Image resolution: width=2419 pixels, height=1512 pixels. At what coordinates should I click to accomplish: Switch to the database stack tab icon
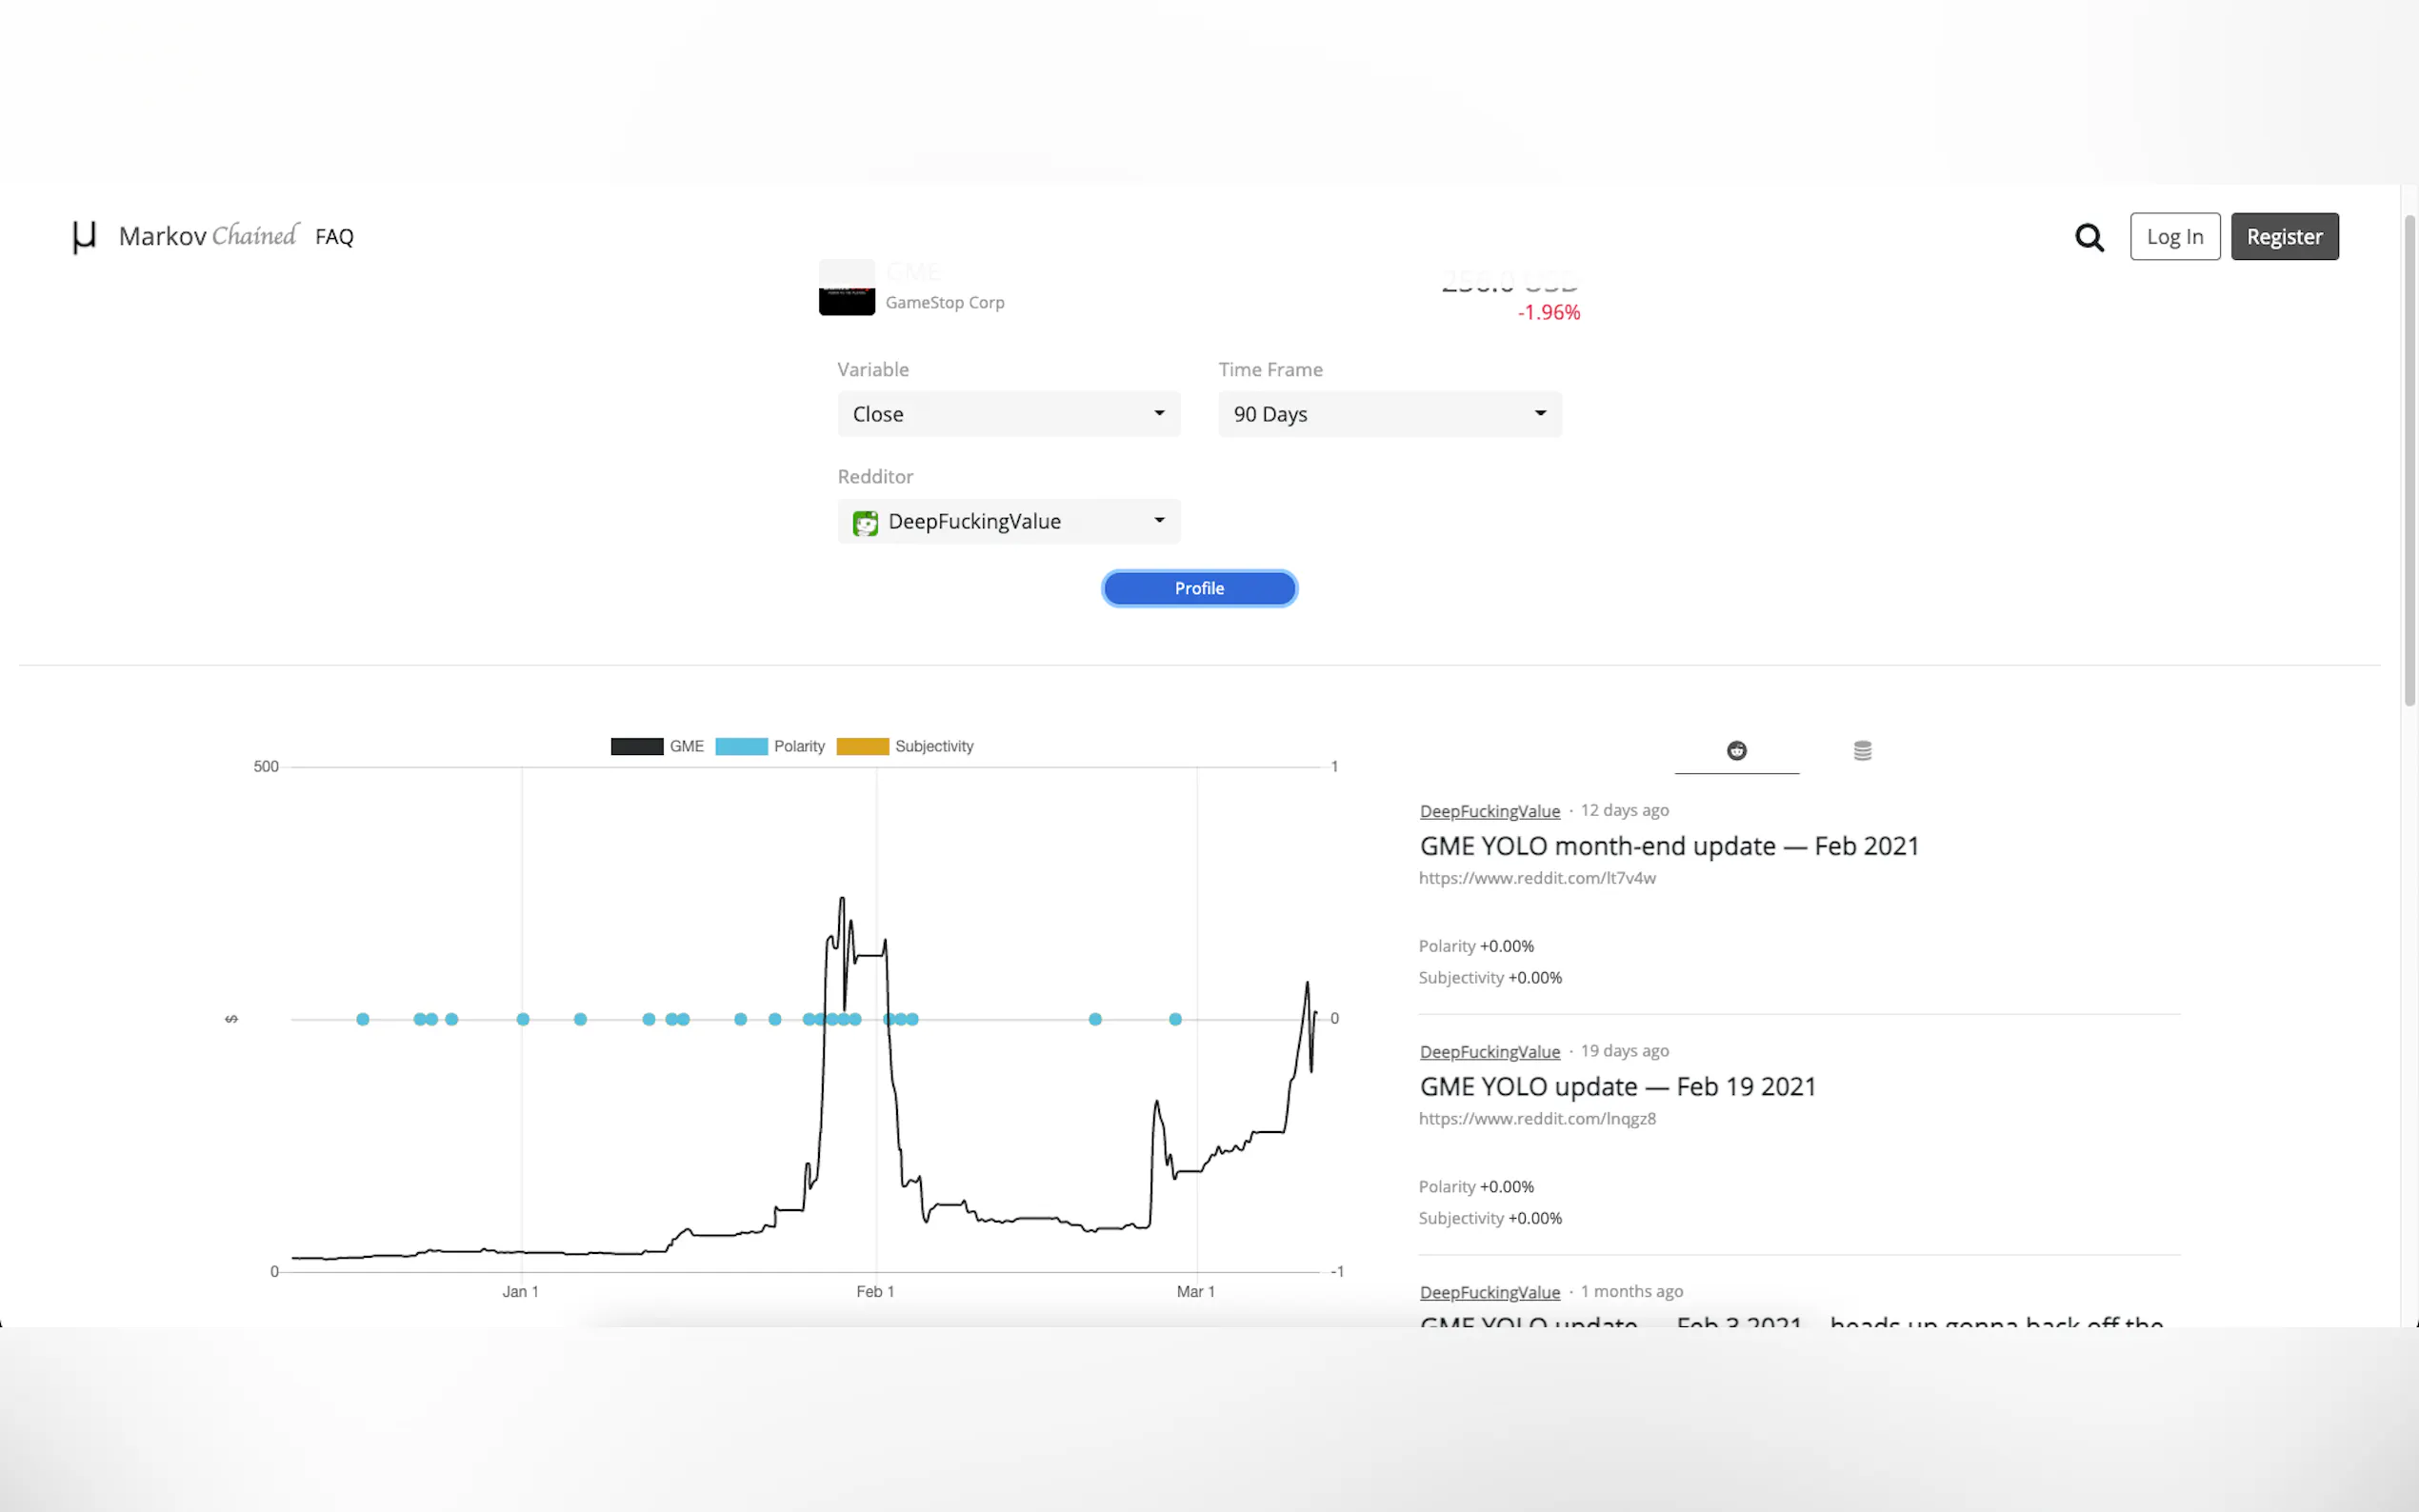(1862, 751)
